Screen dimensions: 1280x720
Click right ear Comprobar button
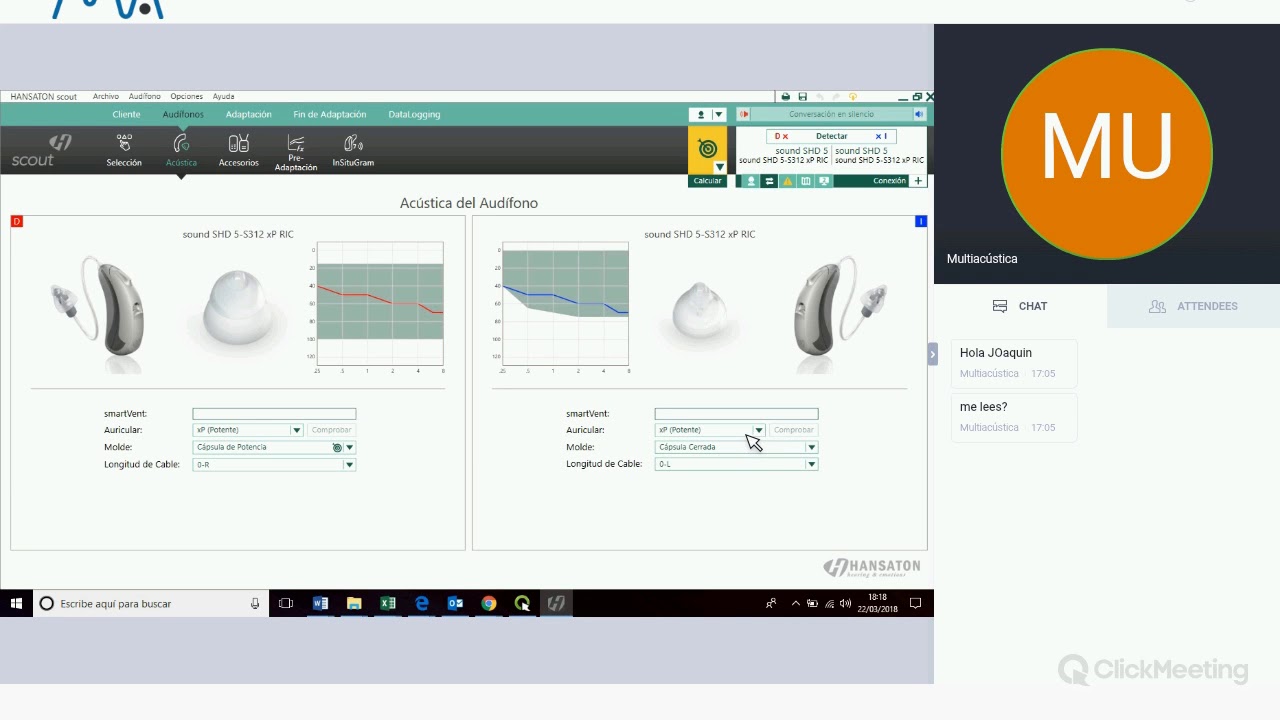(x=331, y=430)
